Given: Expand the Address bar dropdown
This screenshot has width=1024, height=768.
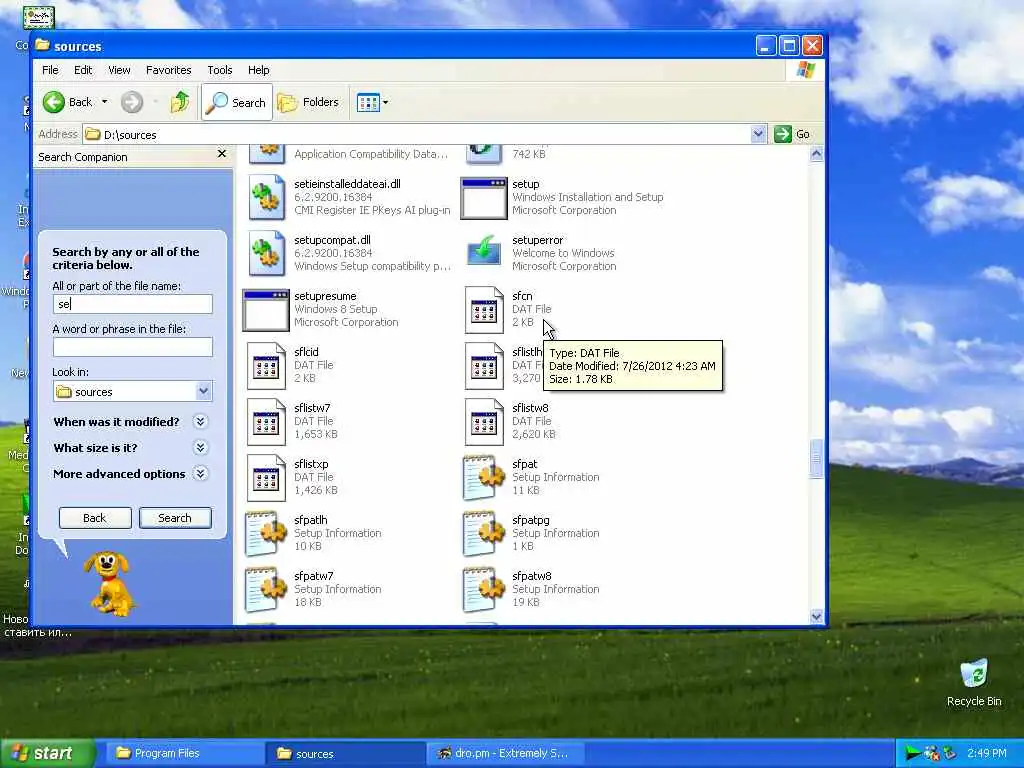Looking at the screenshot, I should [758, 134].
